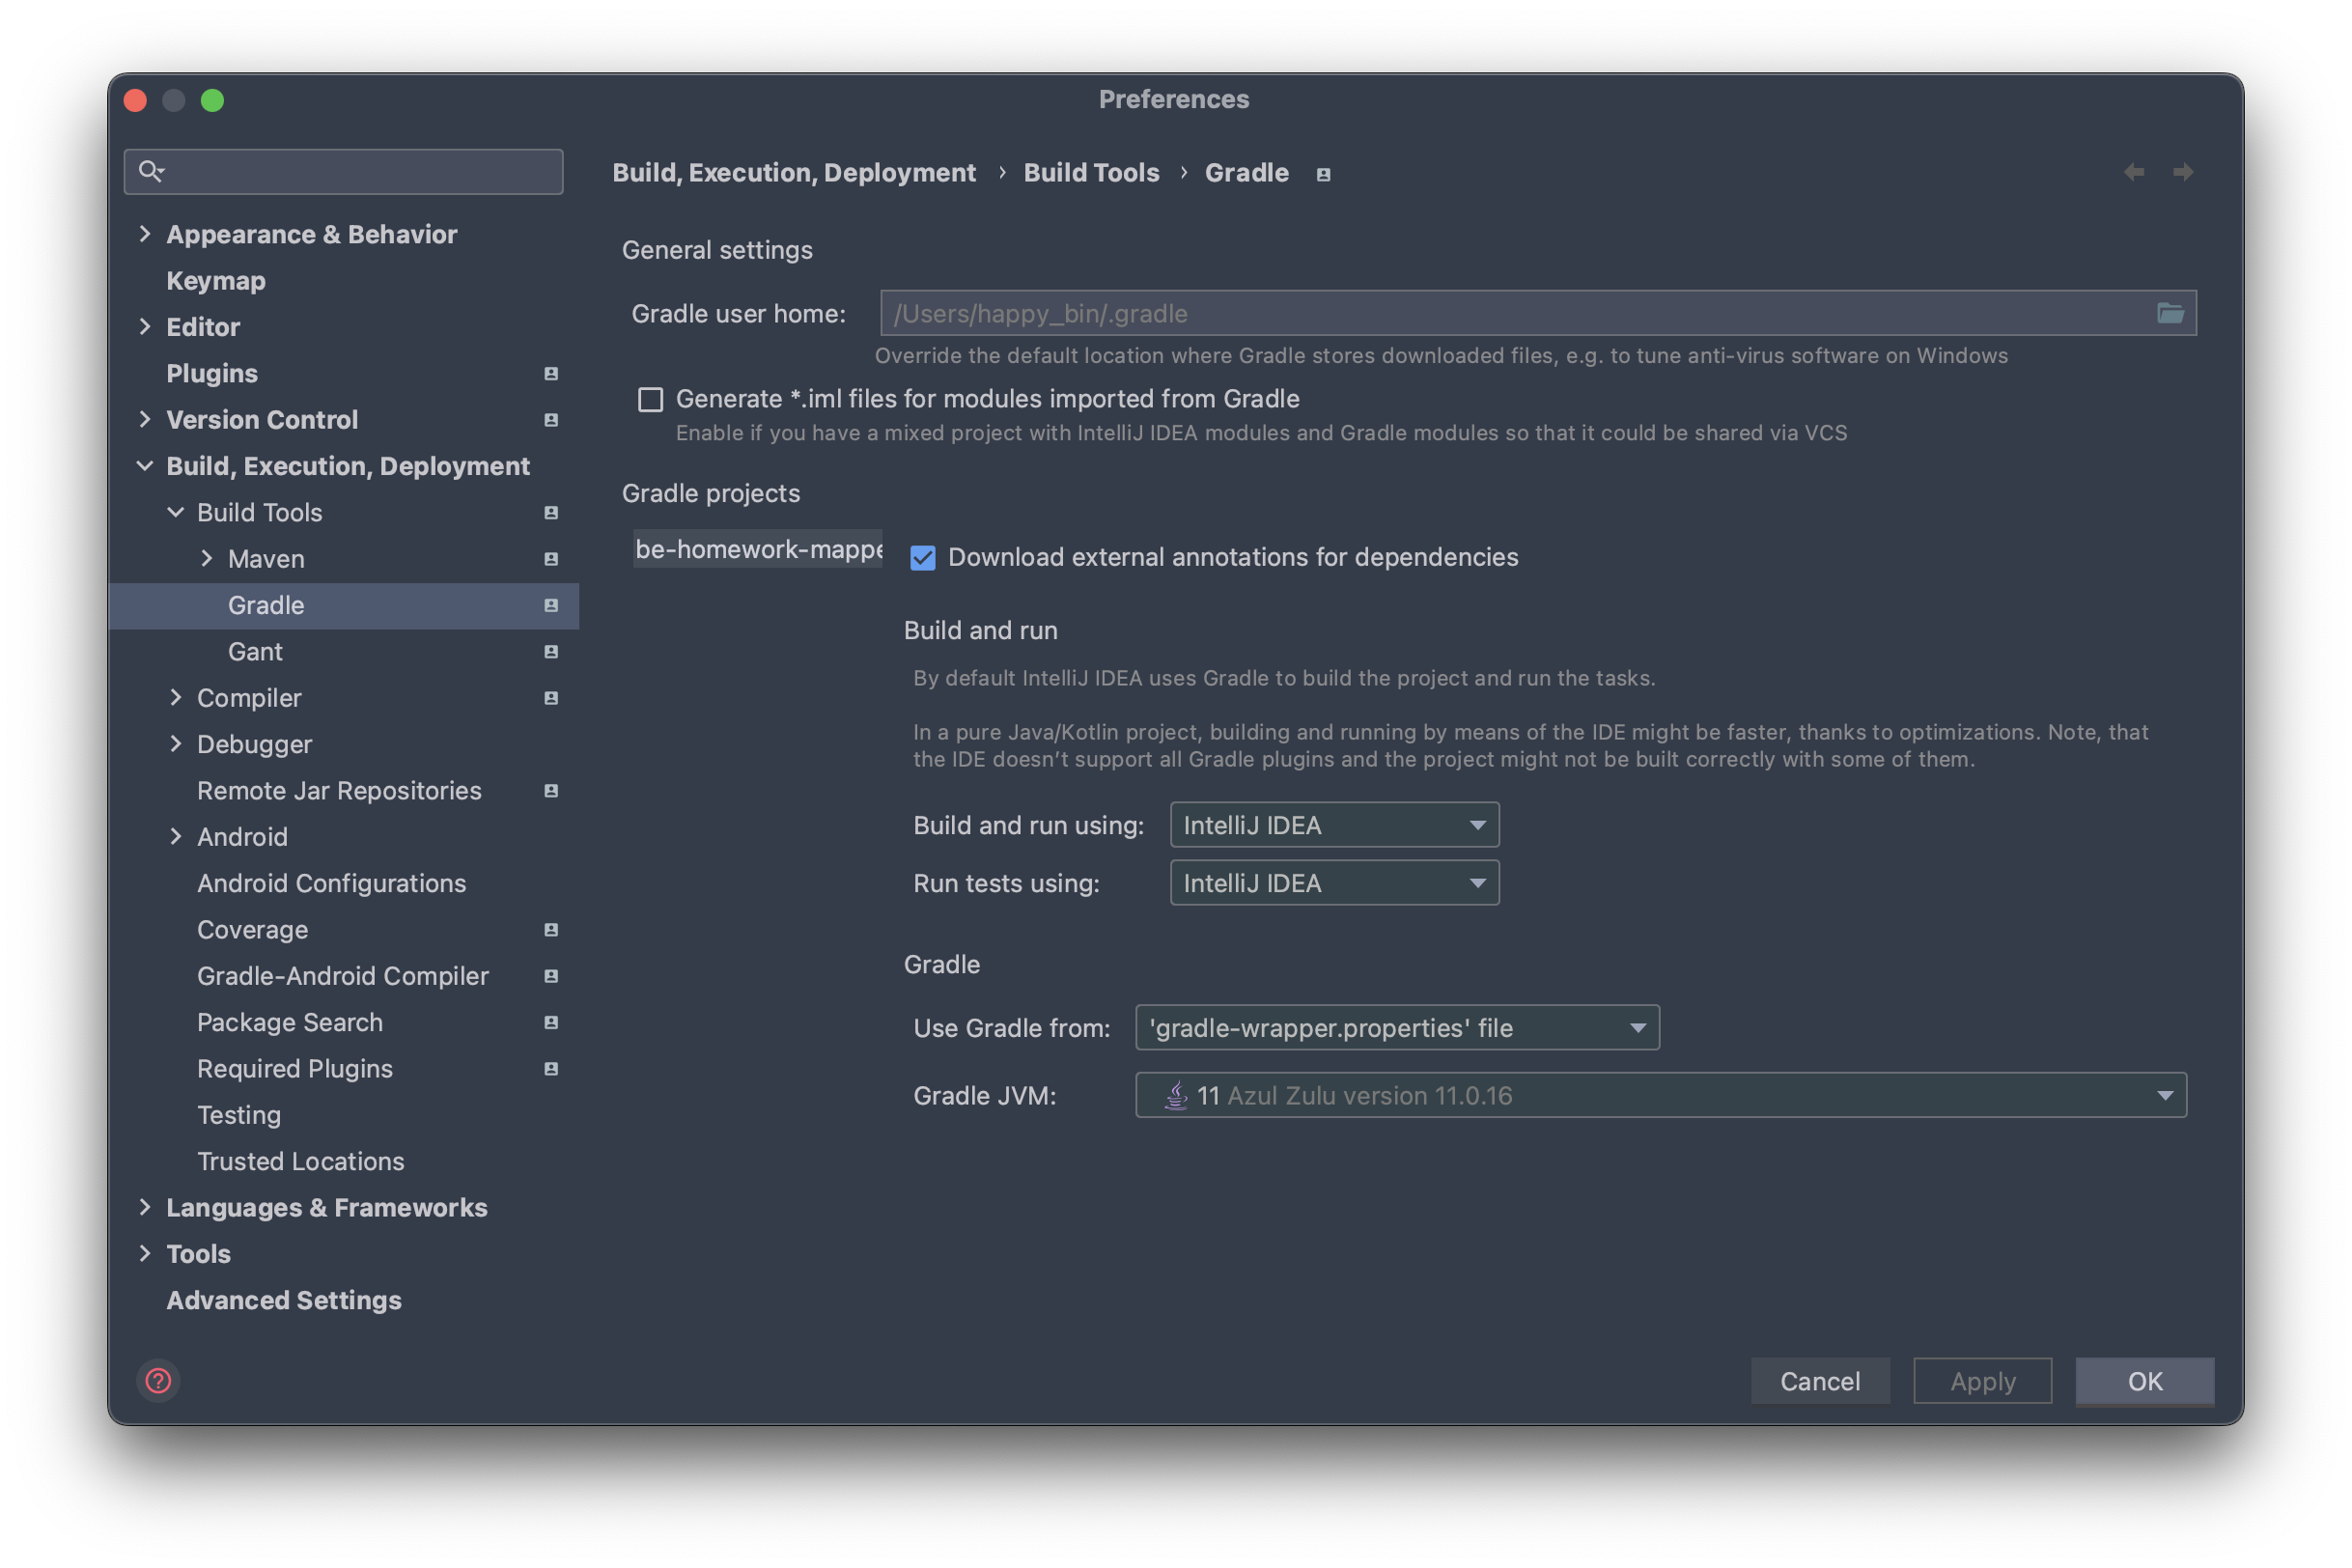Enable Generate *.iml files checkbox
This screenshot has height=1568, width=2352.
[651, 400]
